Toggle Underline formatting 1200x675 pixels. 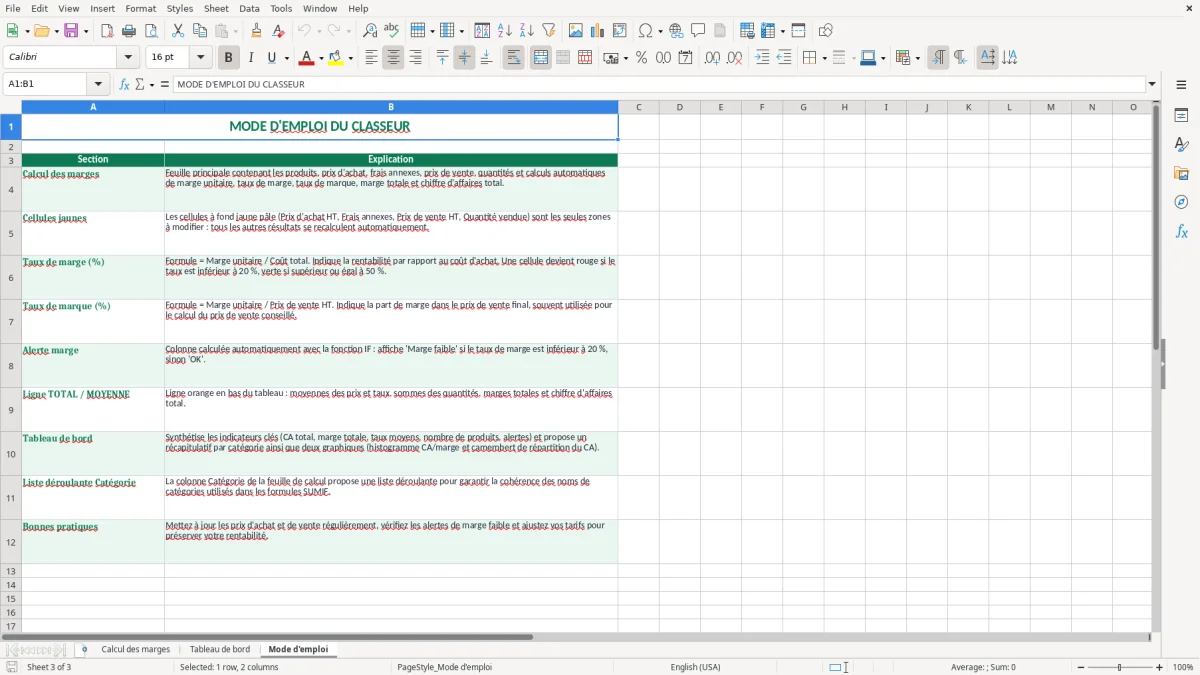pos(271,58)
